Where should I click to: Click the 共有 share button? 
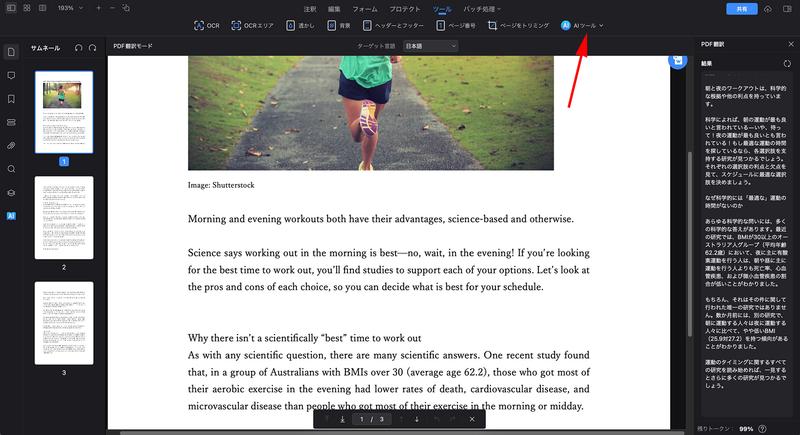click(740, 8)
